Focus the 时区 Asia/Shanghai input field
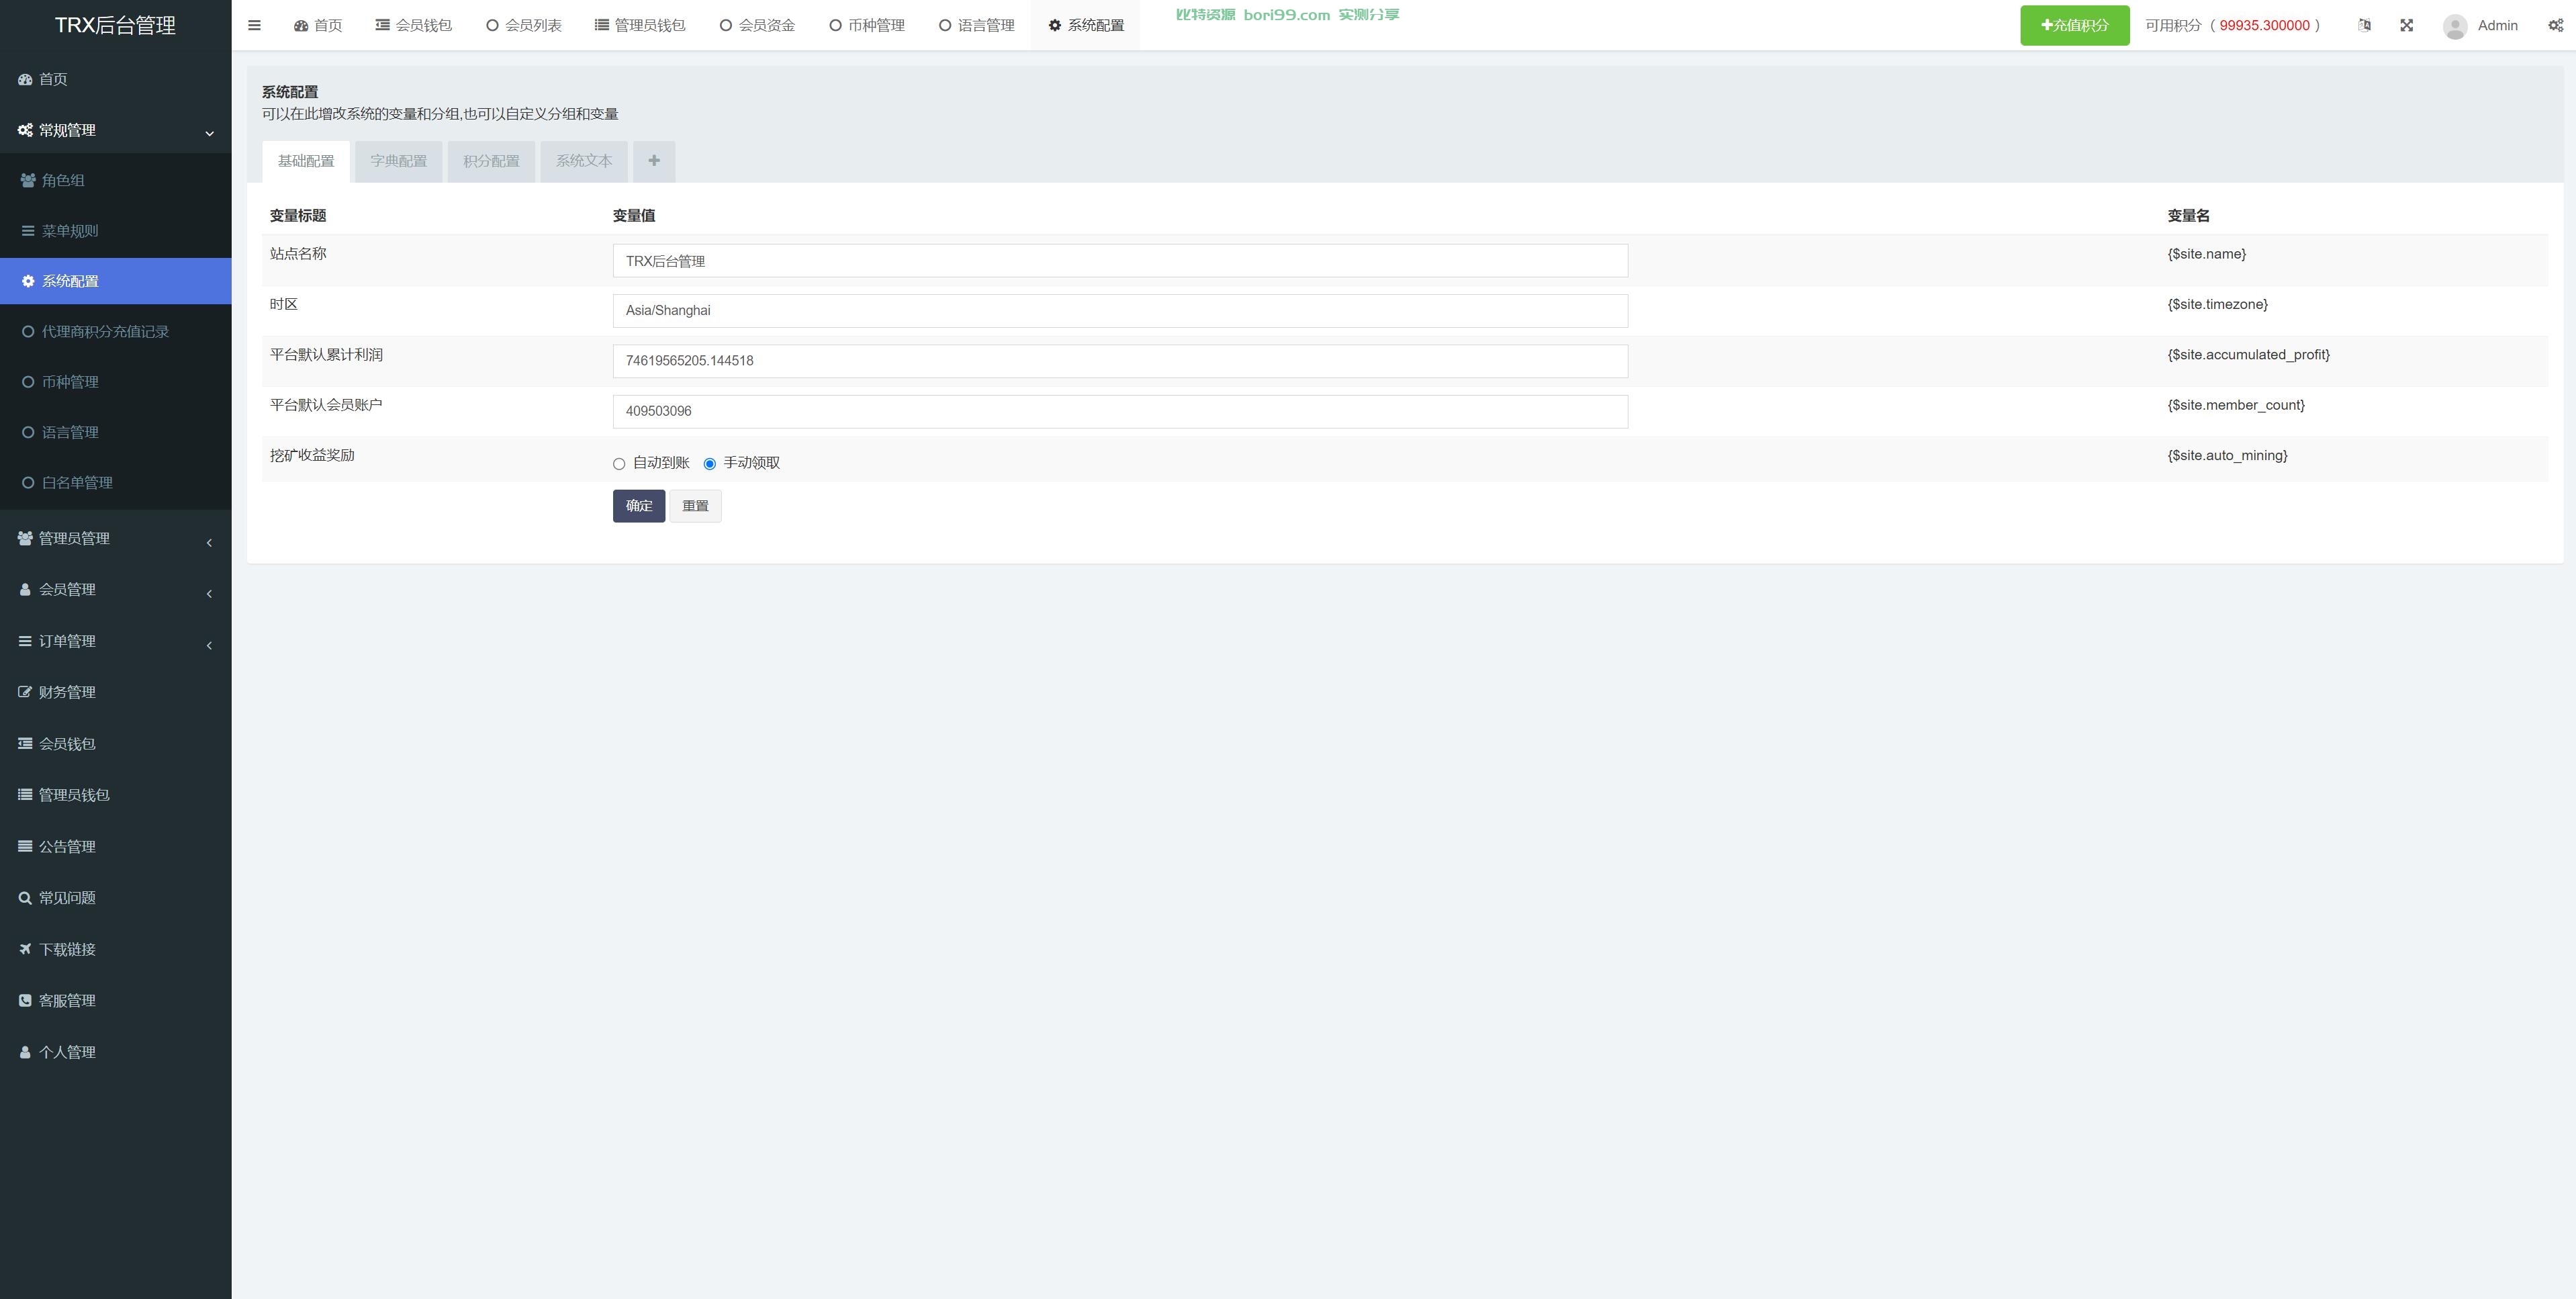The image size is (2576, 1299). click(x=1120, y=311)
